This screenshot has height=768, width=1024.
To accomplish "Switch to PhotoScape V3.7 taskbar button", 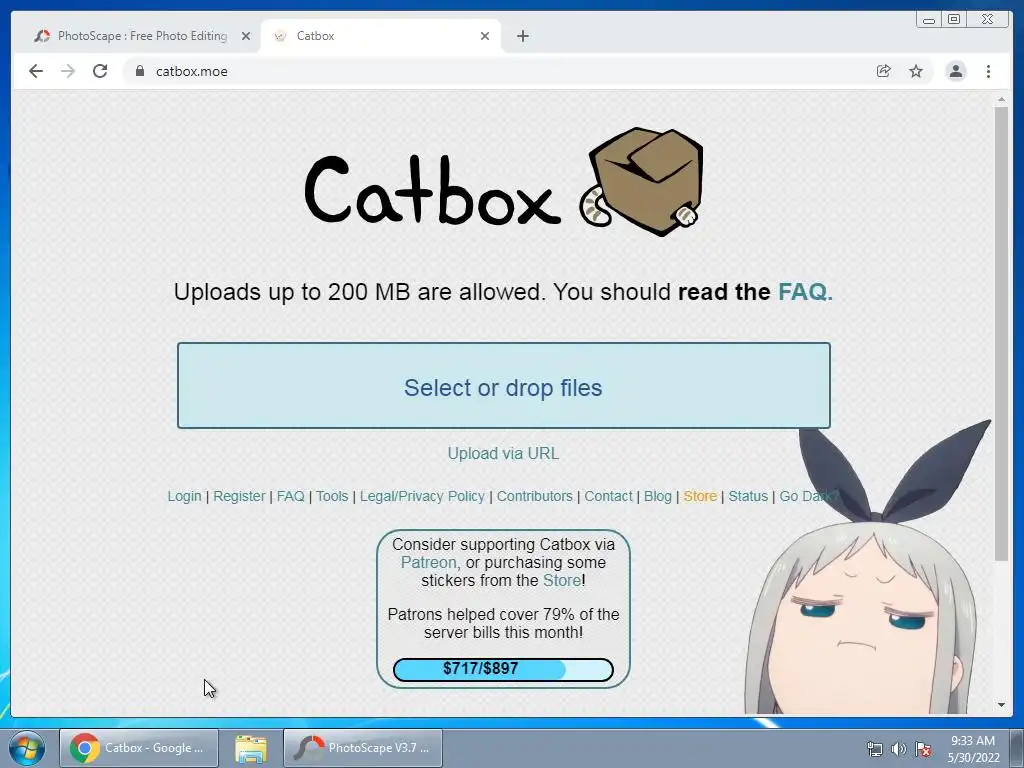I will coord(363,748).
